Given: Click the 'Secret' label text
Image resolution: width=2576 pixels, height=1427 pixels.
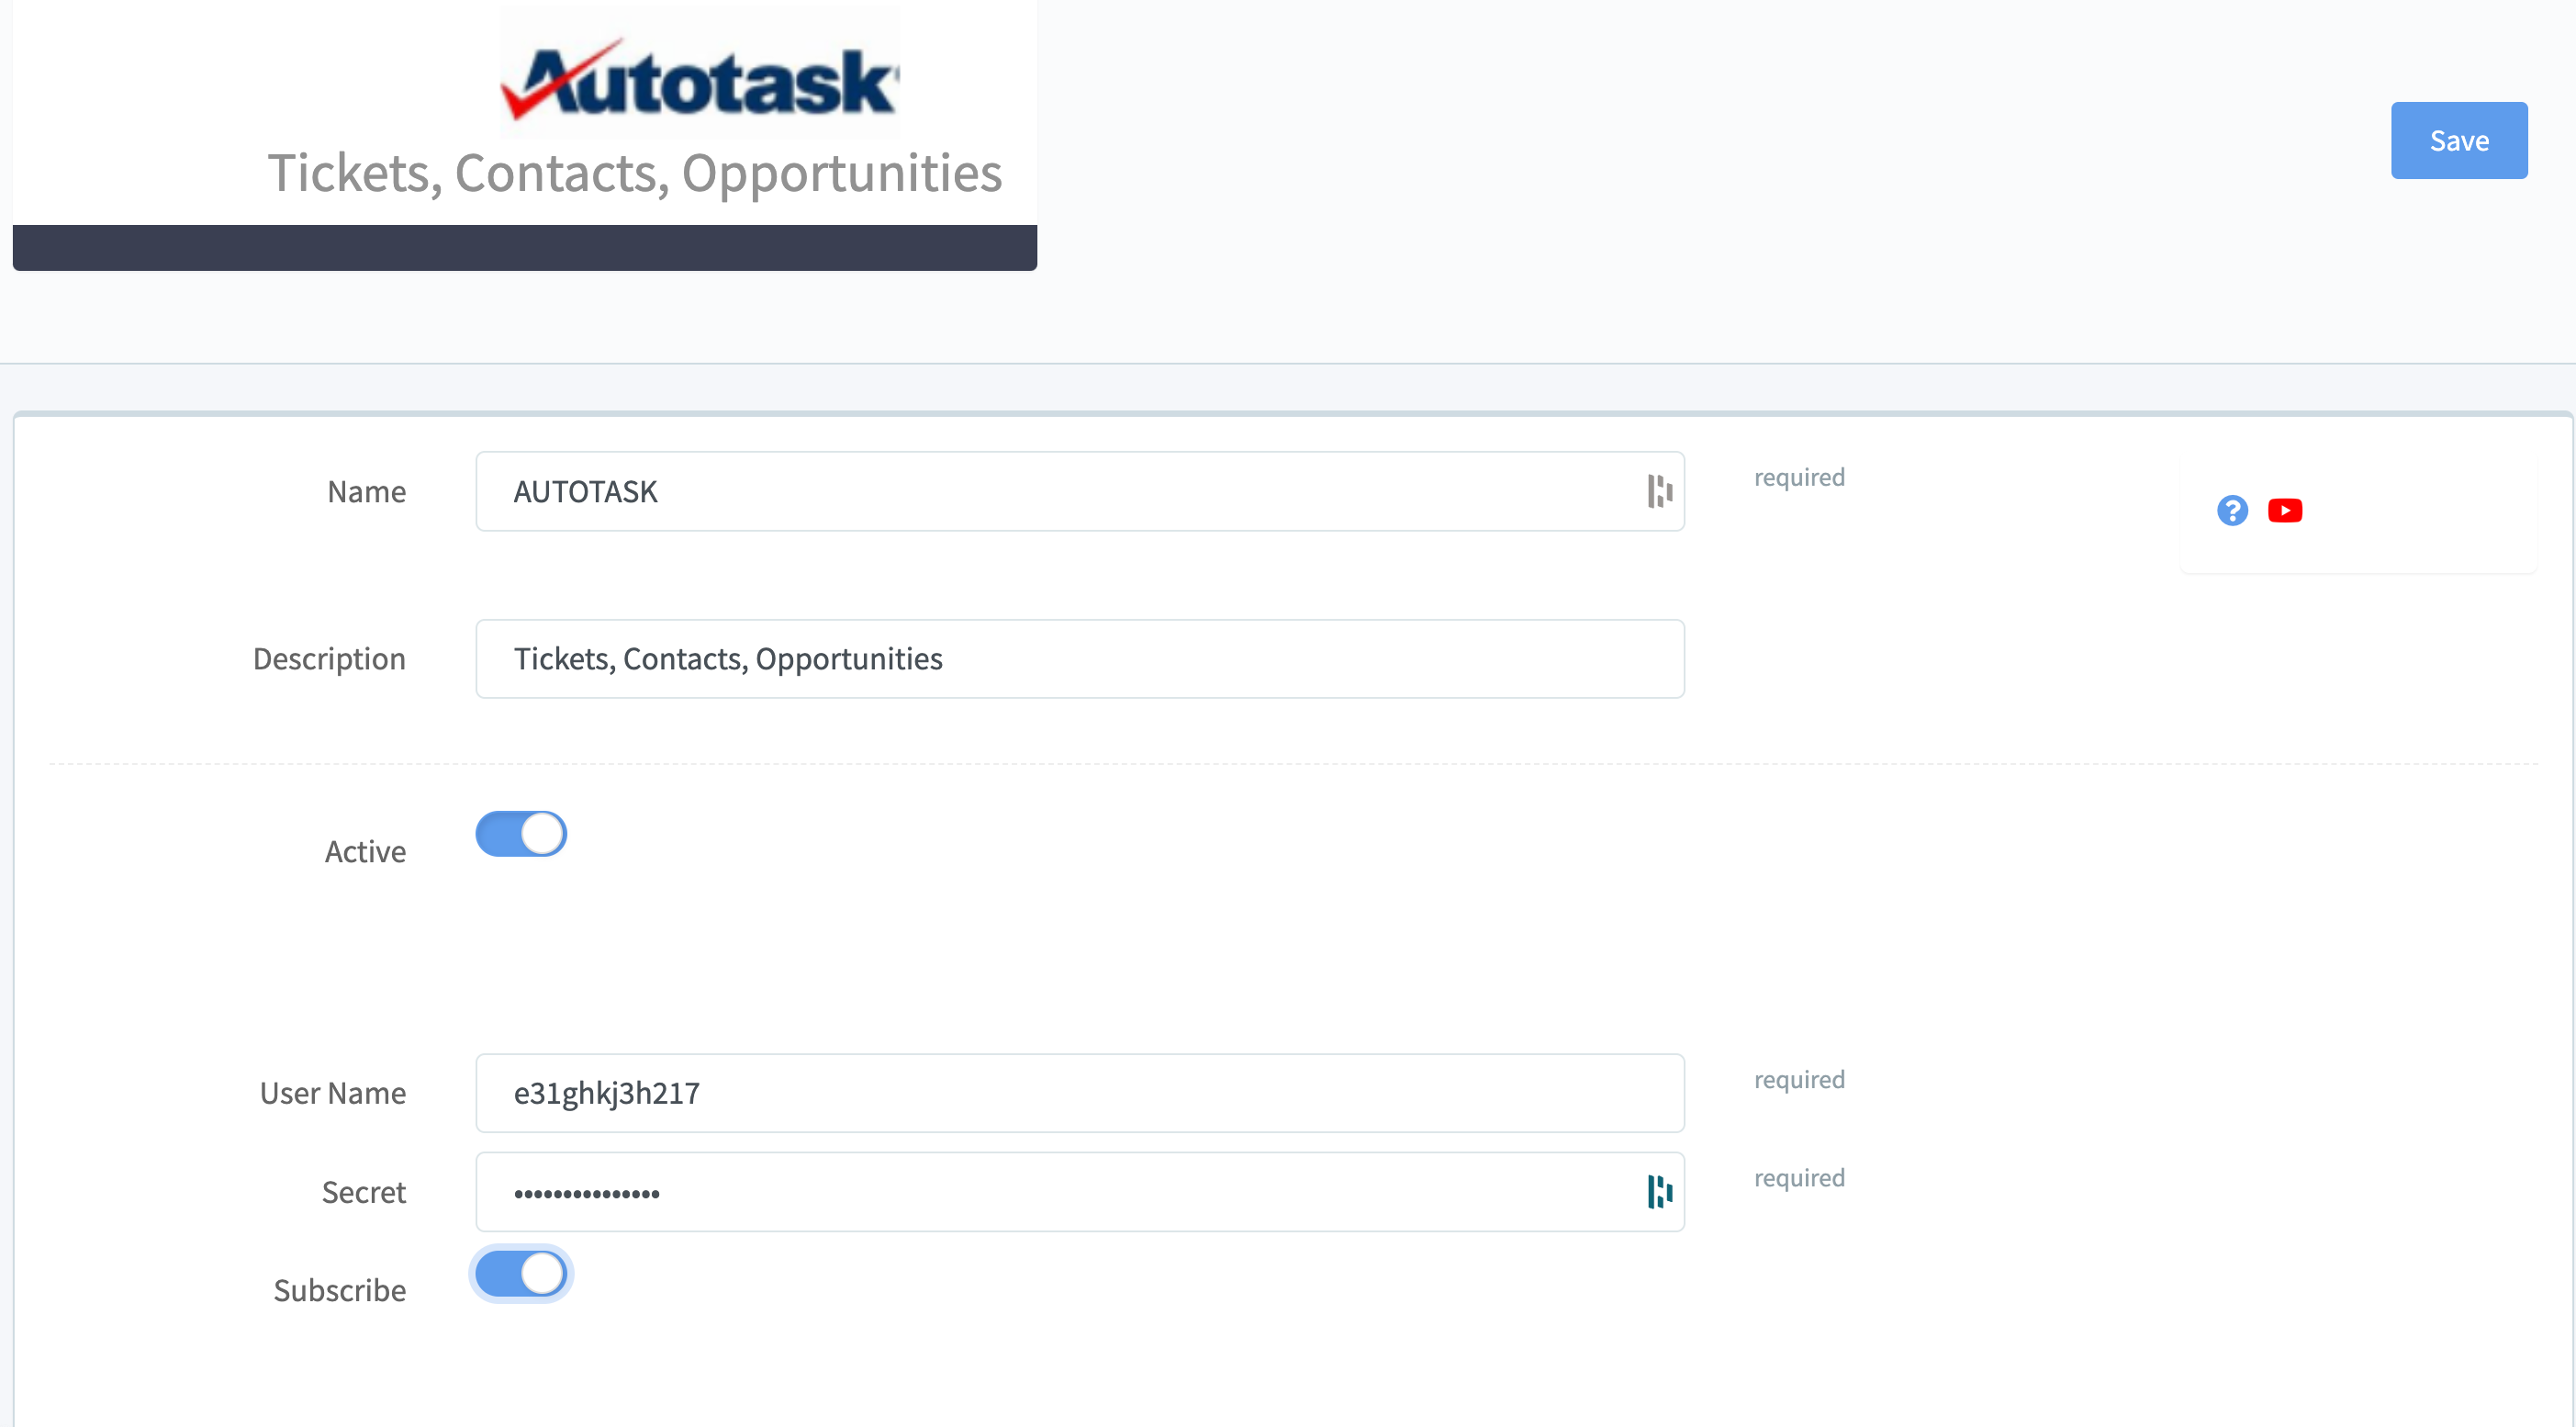Looking at the screenshot, I should point(364,1192).
